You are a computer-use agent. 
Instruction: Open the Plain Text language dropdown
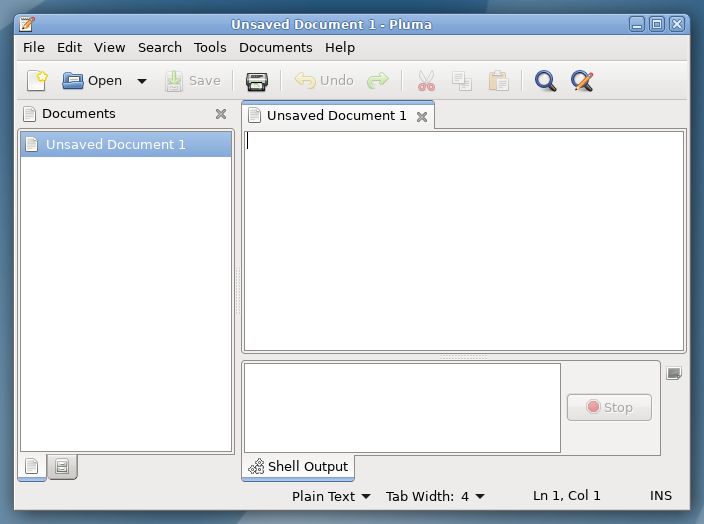click(331, 496)
